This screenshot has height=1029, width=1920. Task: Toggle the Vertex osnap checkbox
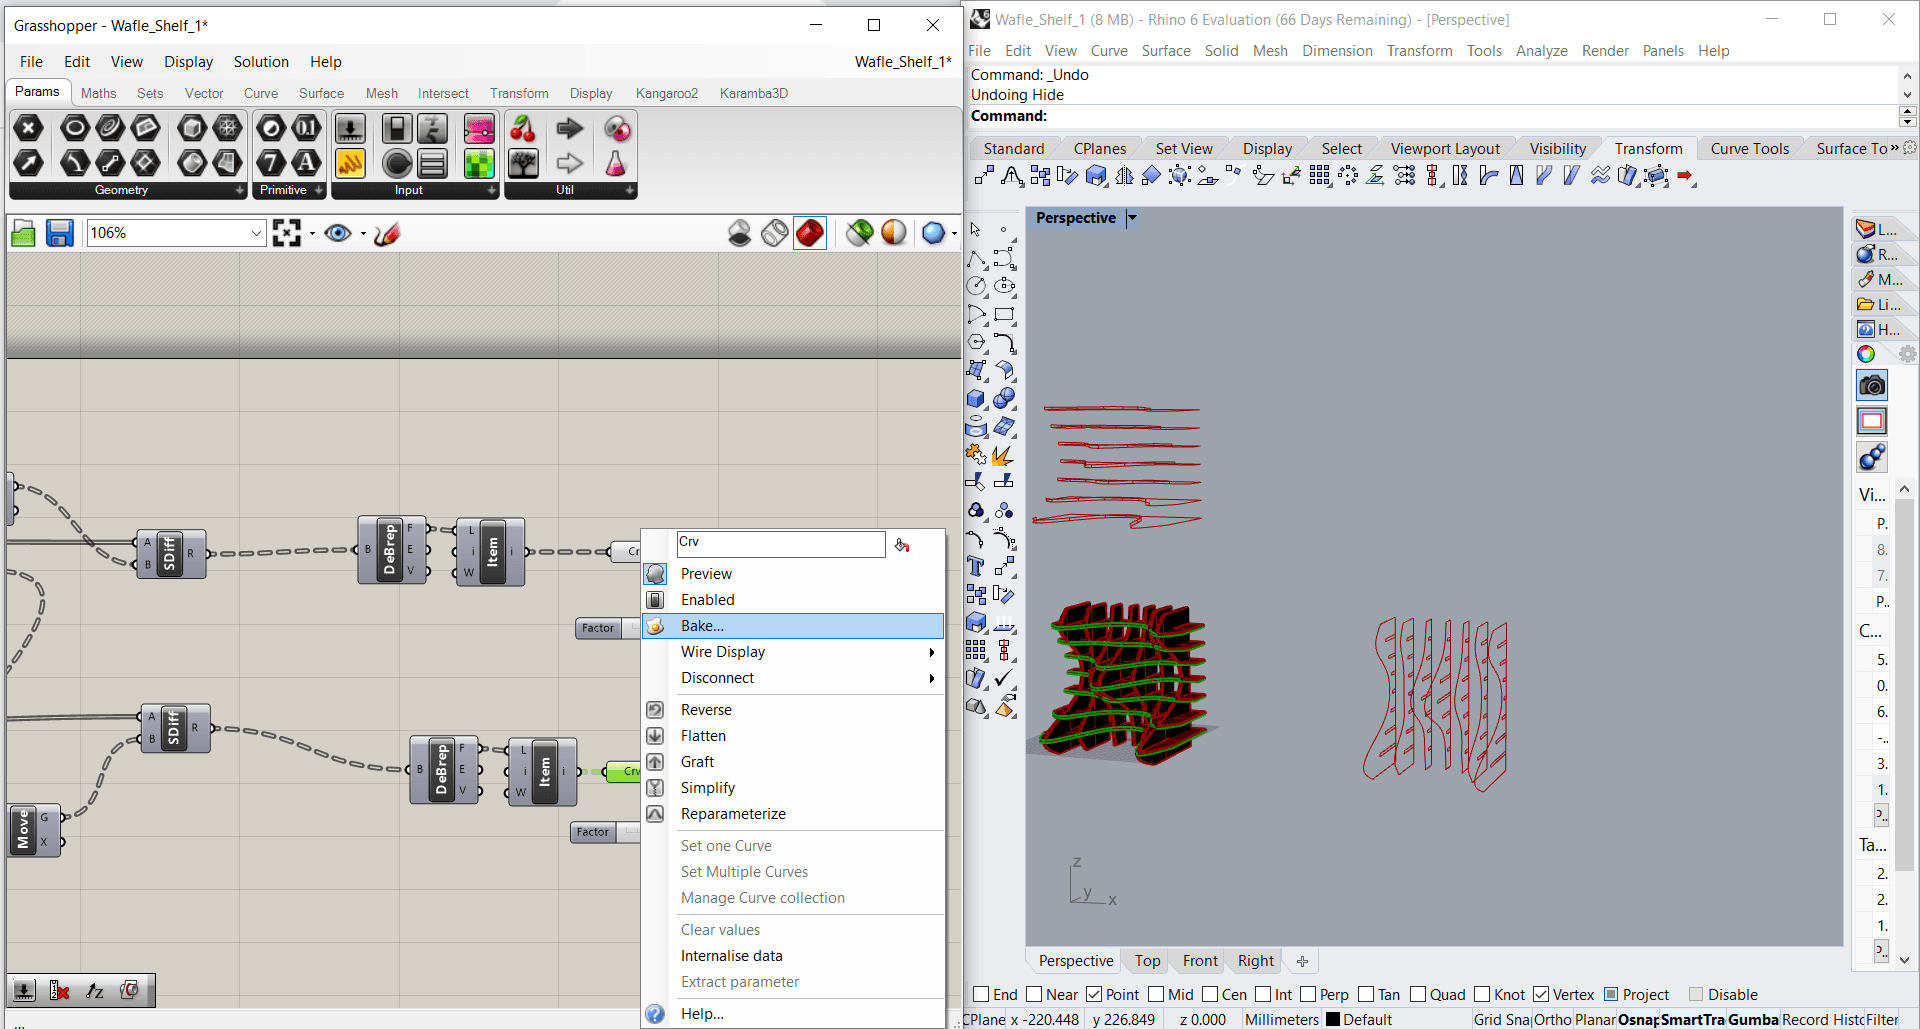tap(1541, 994)
